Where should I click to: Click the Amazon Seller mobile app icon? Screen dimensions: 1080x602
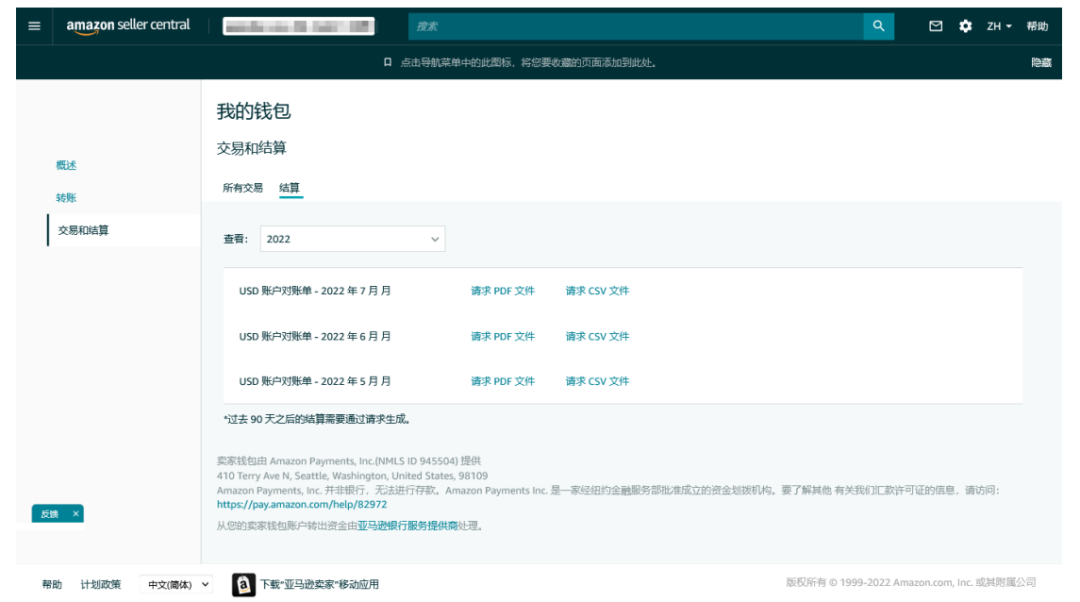click(x=243, y=585)
